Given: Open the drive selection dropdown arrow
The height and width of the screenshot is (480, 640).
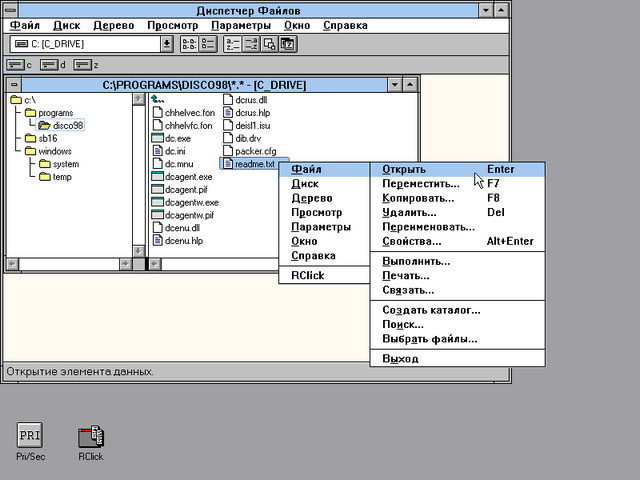Looking at the screenshot, I should click(x=167, y=44).
